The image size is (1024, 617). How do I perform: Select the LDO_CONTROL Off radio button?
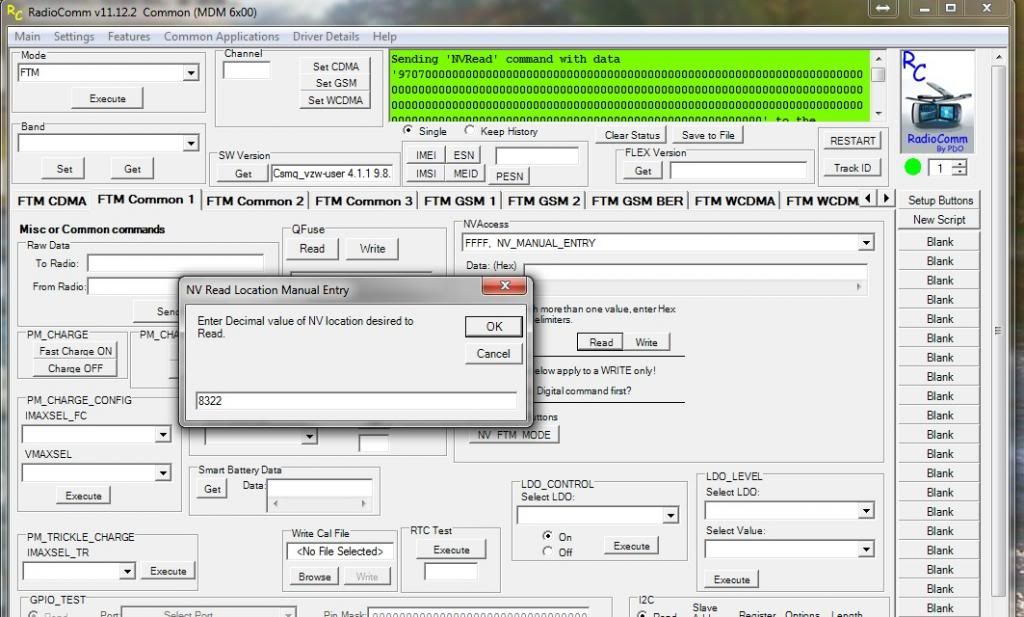(x=547, y=551)
